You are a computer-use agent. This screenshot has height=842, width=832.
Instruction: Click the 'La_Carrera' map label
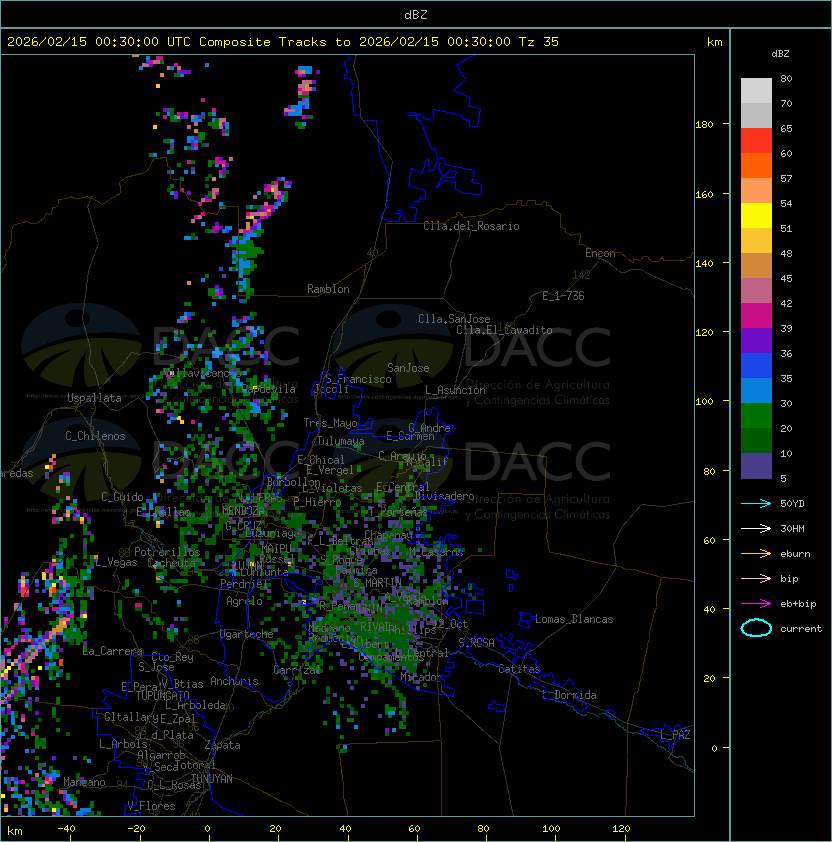(113, 651)
